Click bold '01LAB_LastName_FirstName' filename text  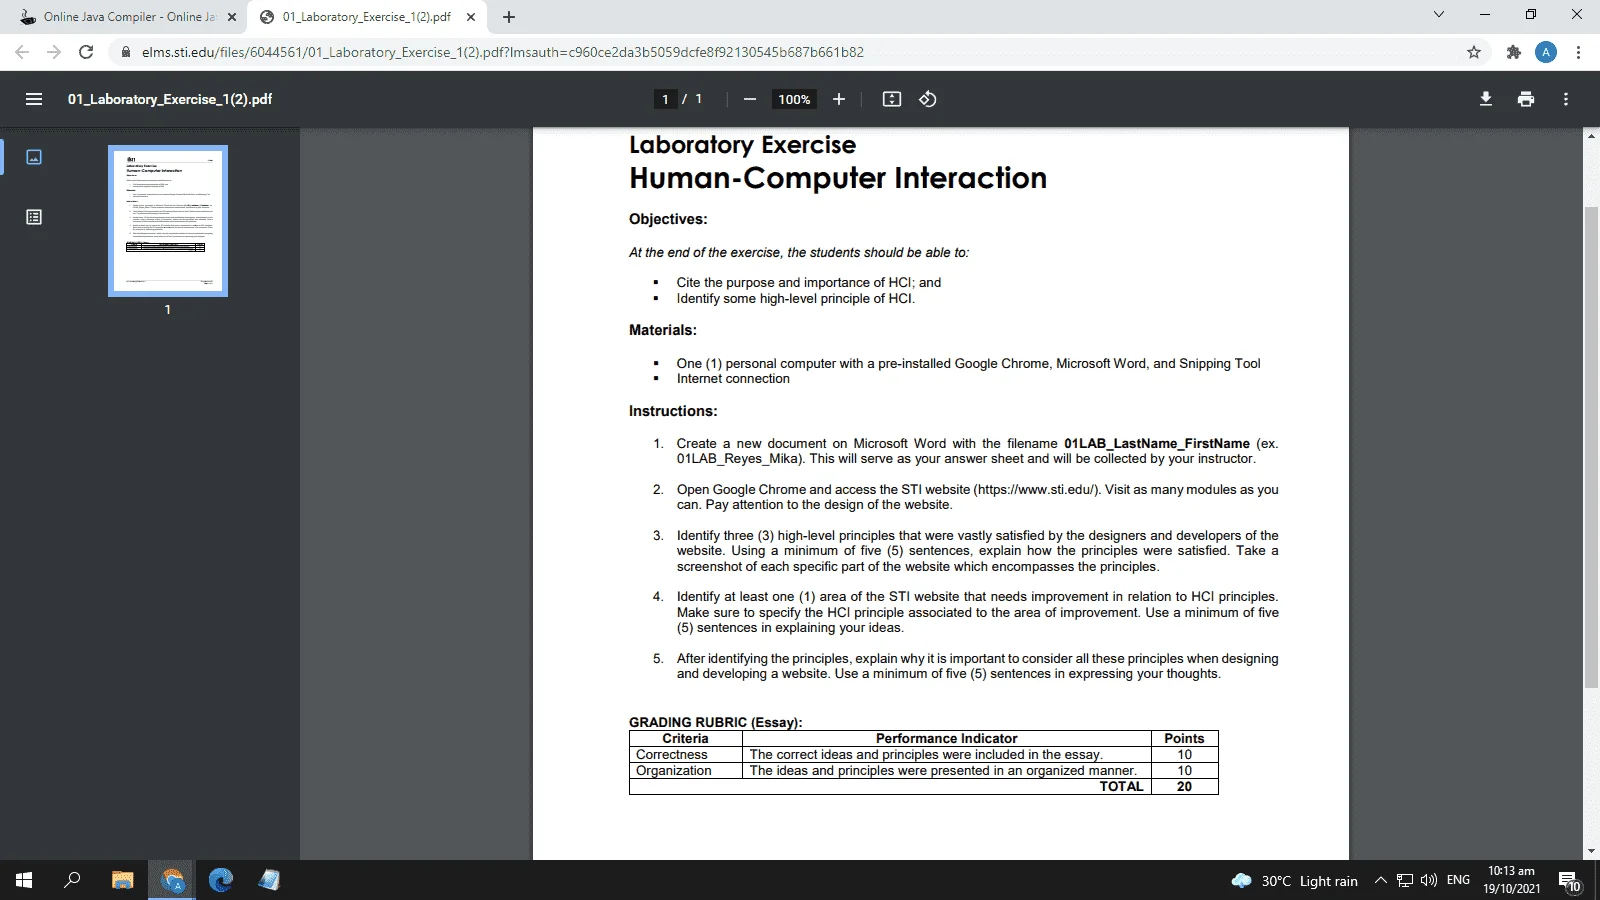coord(1157,444)
